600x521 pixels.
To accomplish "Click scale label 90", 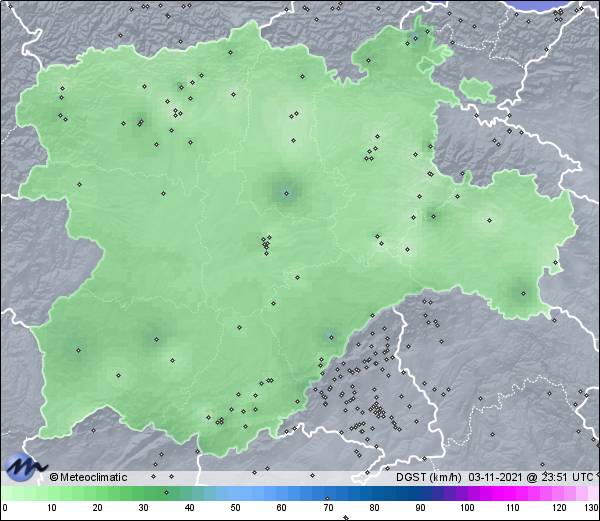I will [420, 507].
